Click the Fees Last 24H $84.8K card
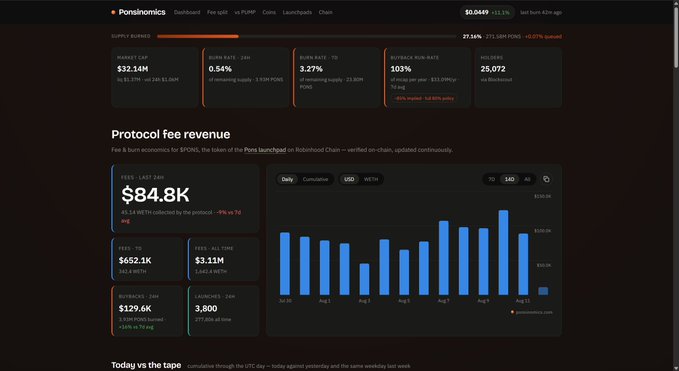This screenshot has width=679, height=371. tap(185, 199)
